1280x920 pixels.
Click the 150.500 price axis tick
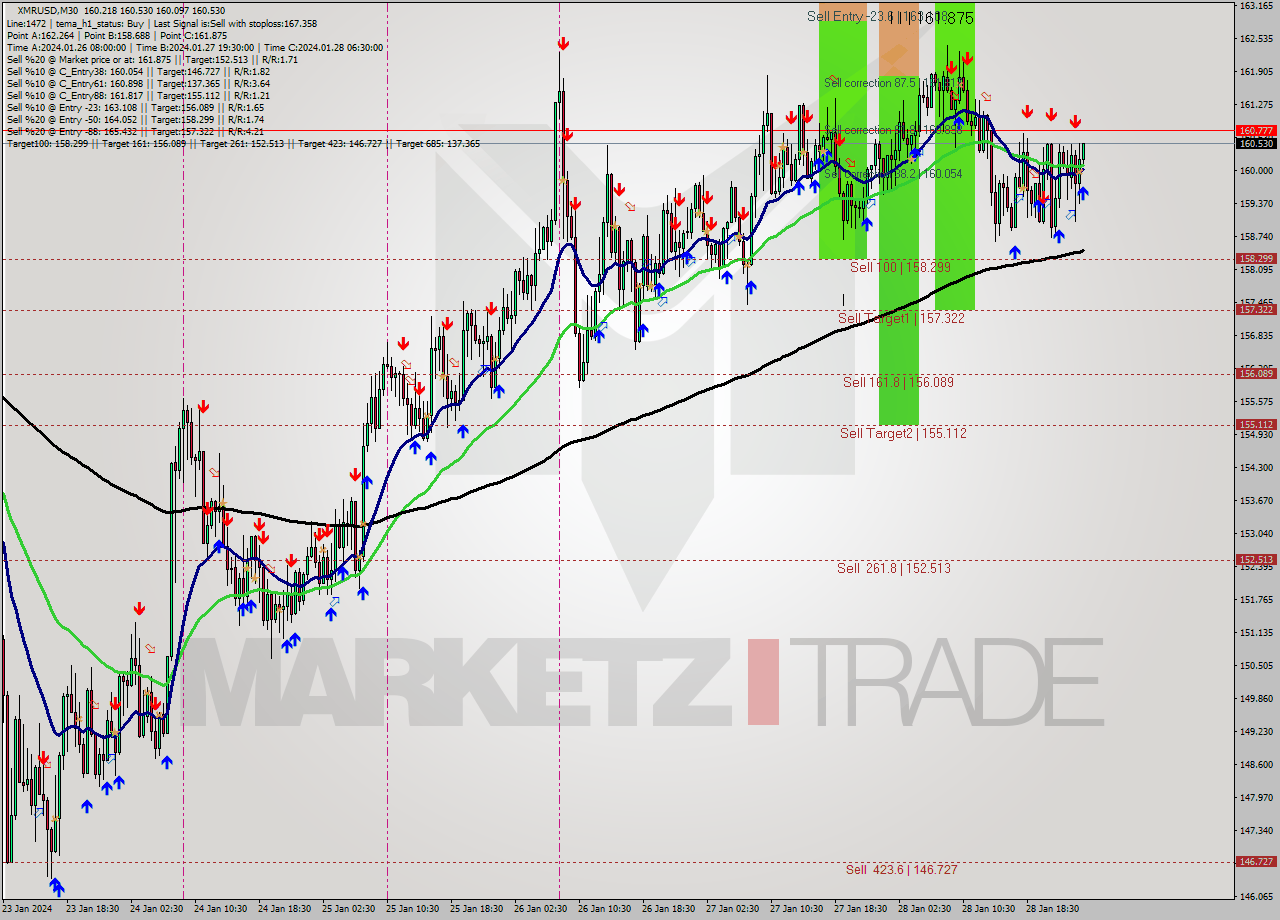[1256, 666]
